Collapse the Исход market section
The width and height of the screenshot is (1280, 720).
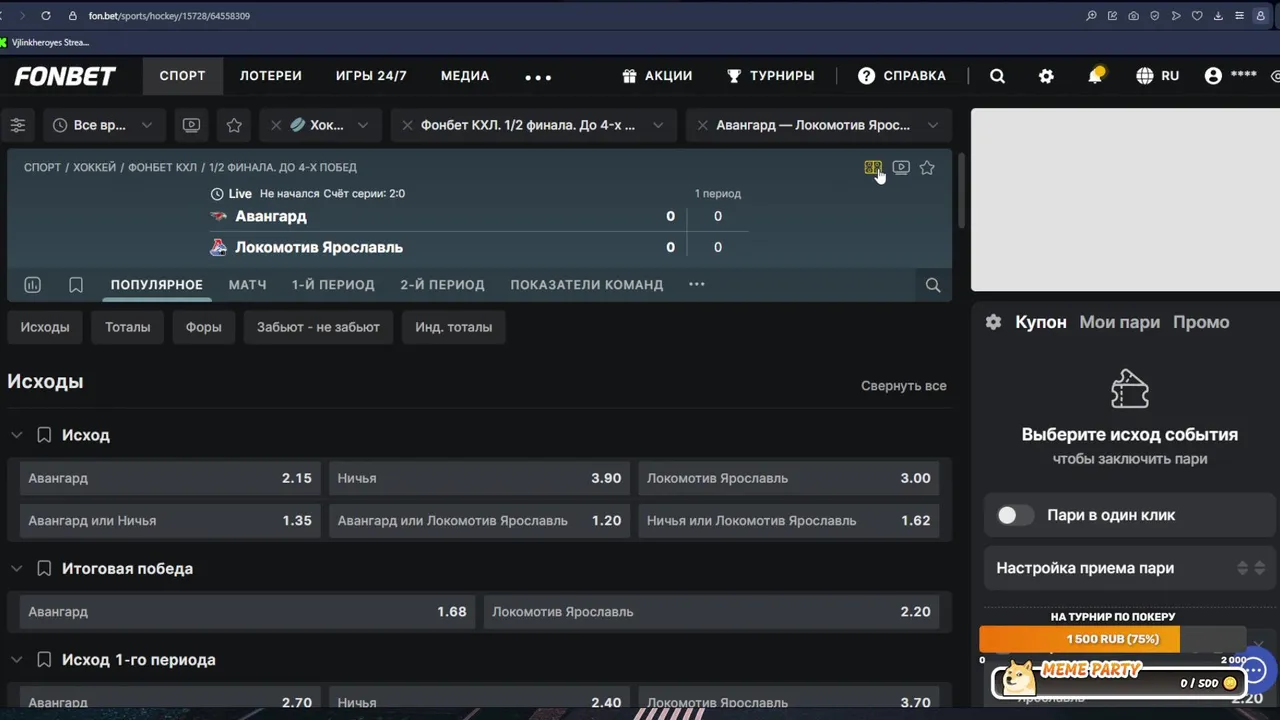coord(16,435)
